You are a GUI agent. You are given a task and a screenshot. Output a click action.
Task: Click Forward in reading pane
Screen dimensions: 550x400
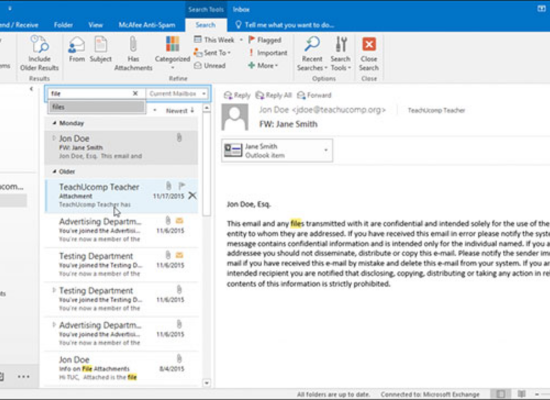pos(314,95)
